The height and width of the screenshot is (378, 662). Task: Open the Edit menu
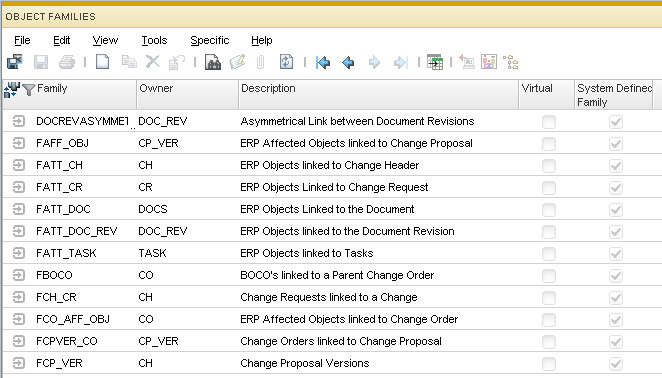[x=61, y=40]
